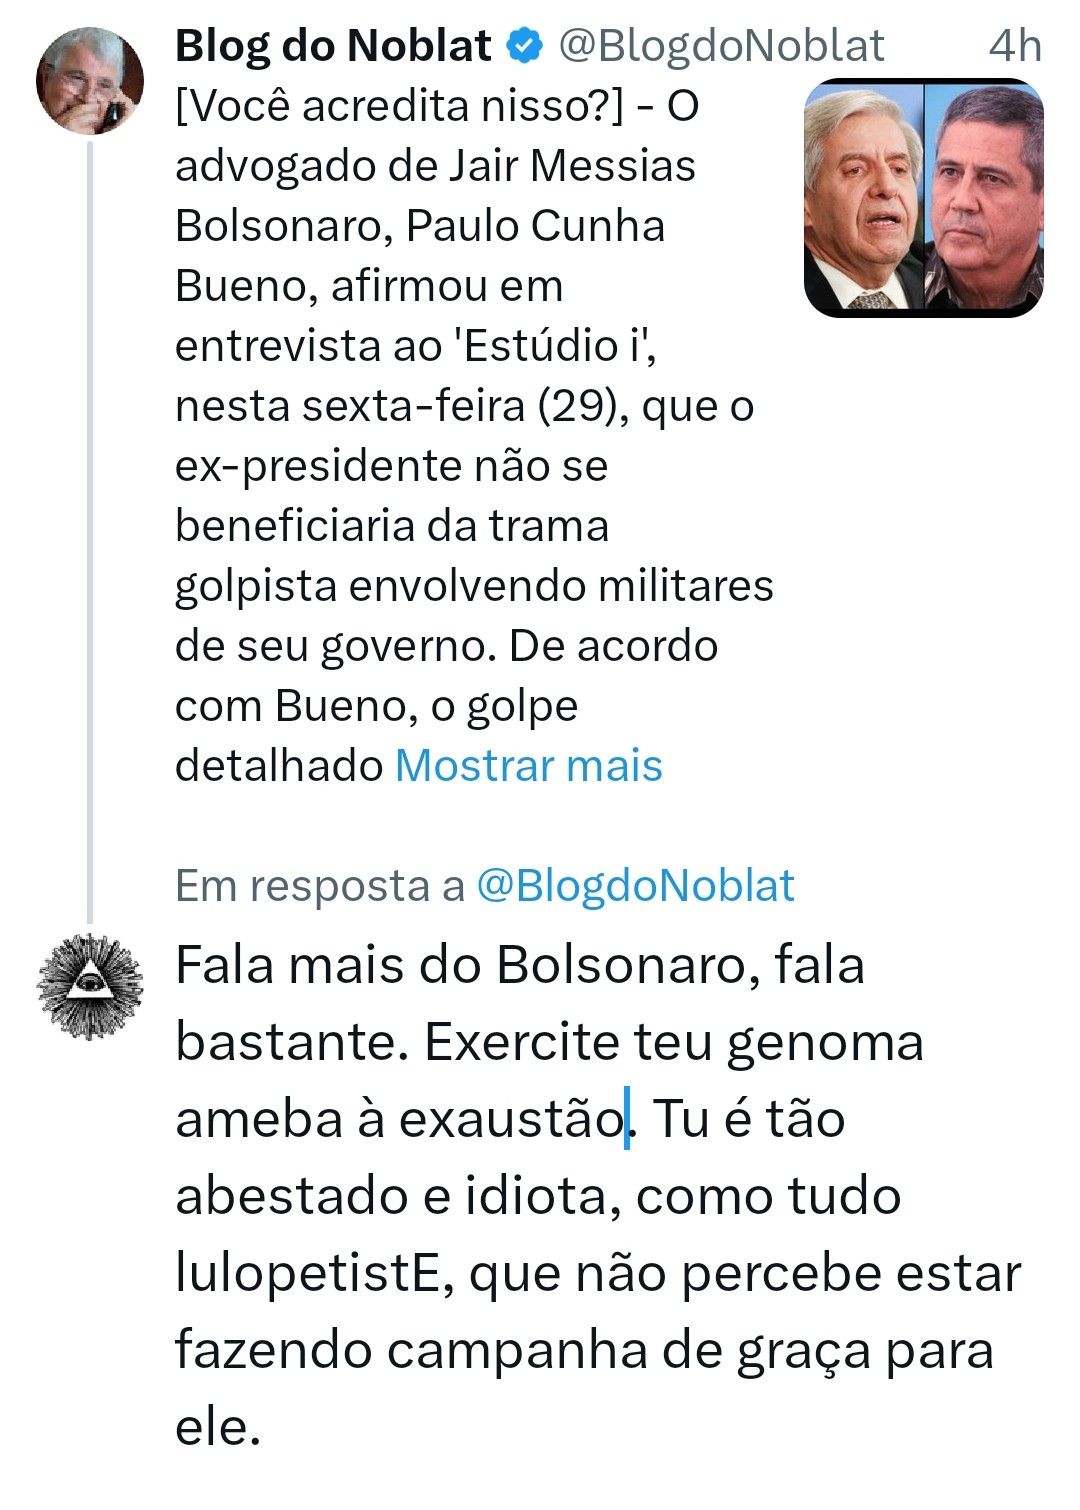Viewport: 1080px width, 1510px height.
Task: Open the eye-pyramid avatar of reply author
Action: tap(90, 986)
